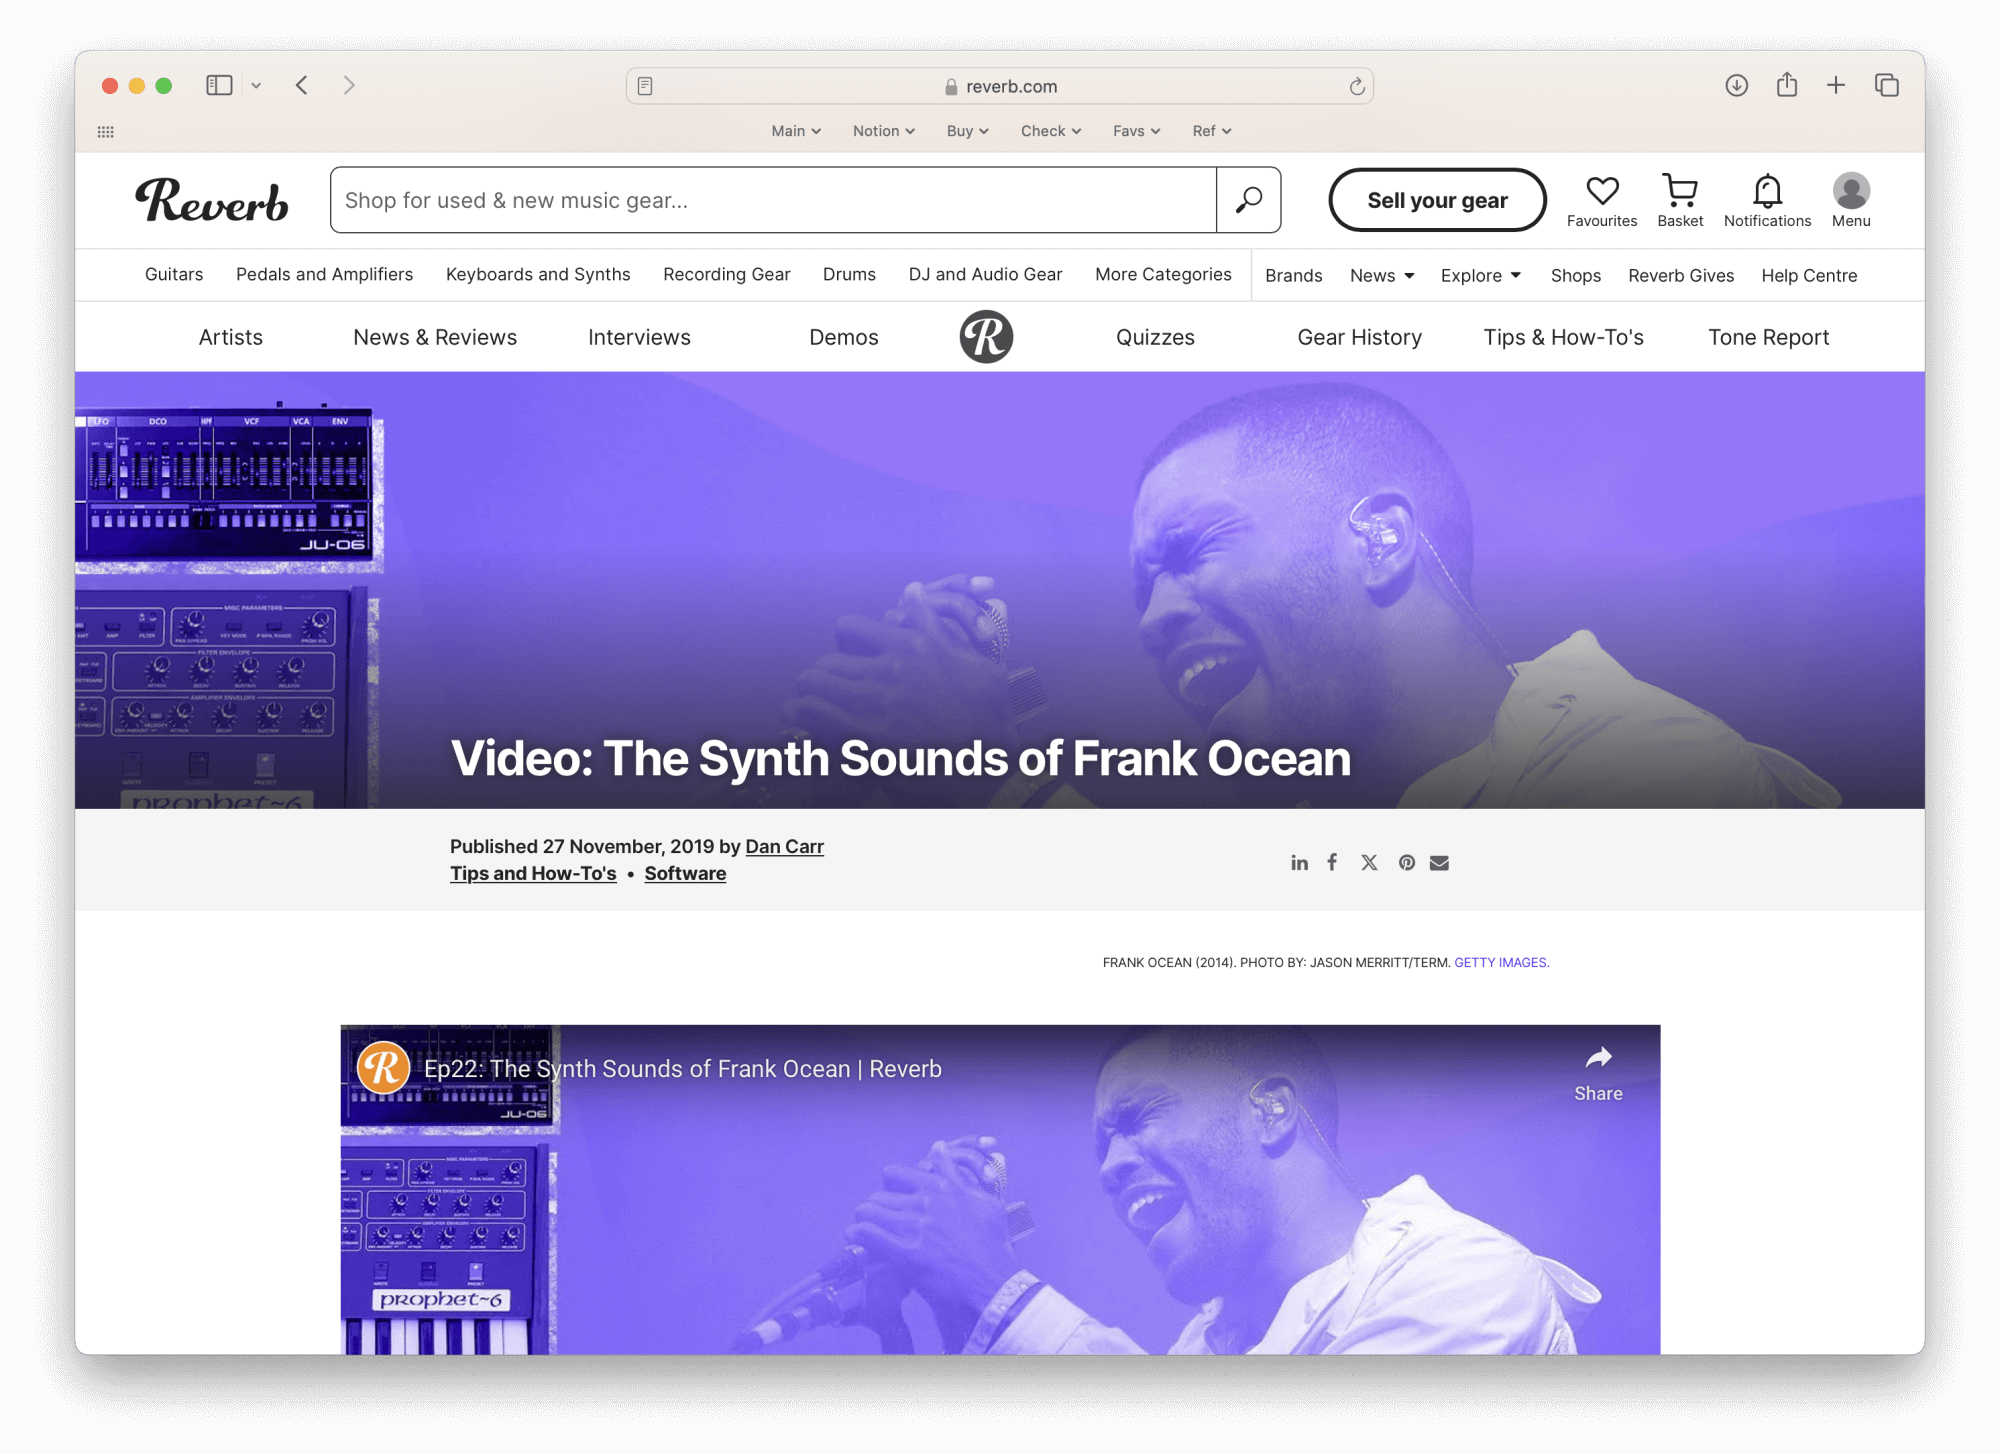Viewport: 2000px width, 1454px height.
Task: Expand the Buy bookmarks folder
Action: coord(968,131)
